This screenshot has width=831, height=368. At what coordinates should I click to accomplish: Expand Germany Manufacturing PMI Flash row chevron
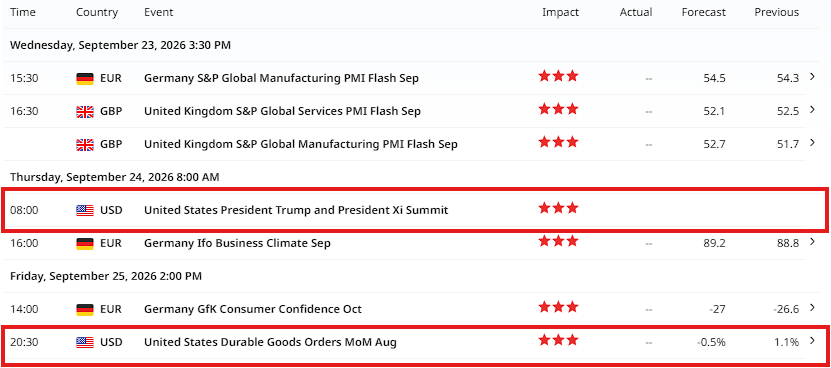point(812,77)
